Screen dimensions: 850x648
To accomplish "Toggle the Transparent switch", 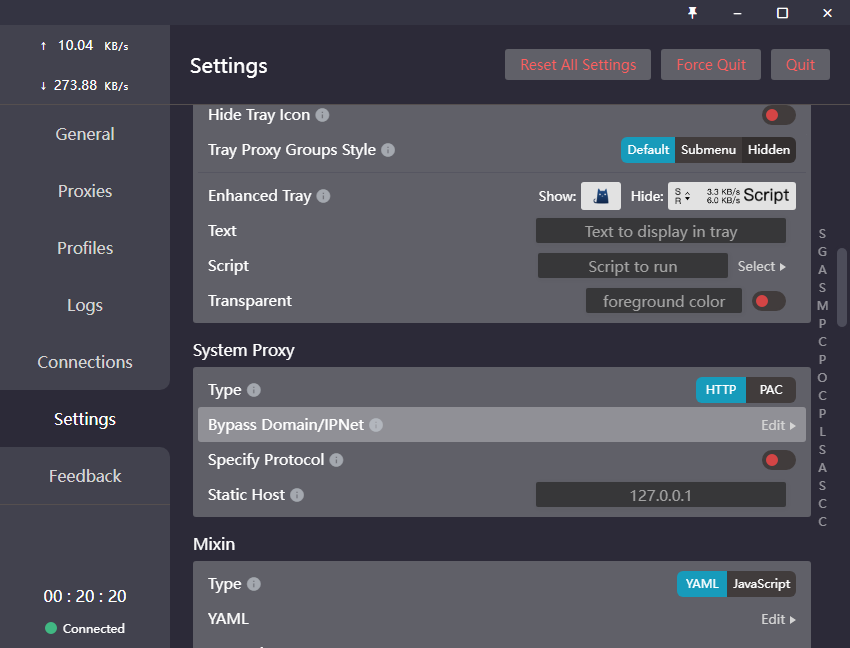I will pos(768,301).
